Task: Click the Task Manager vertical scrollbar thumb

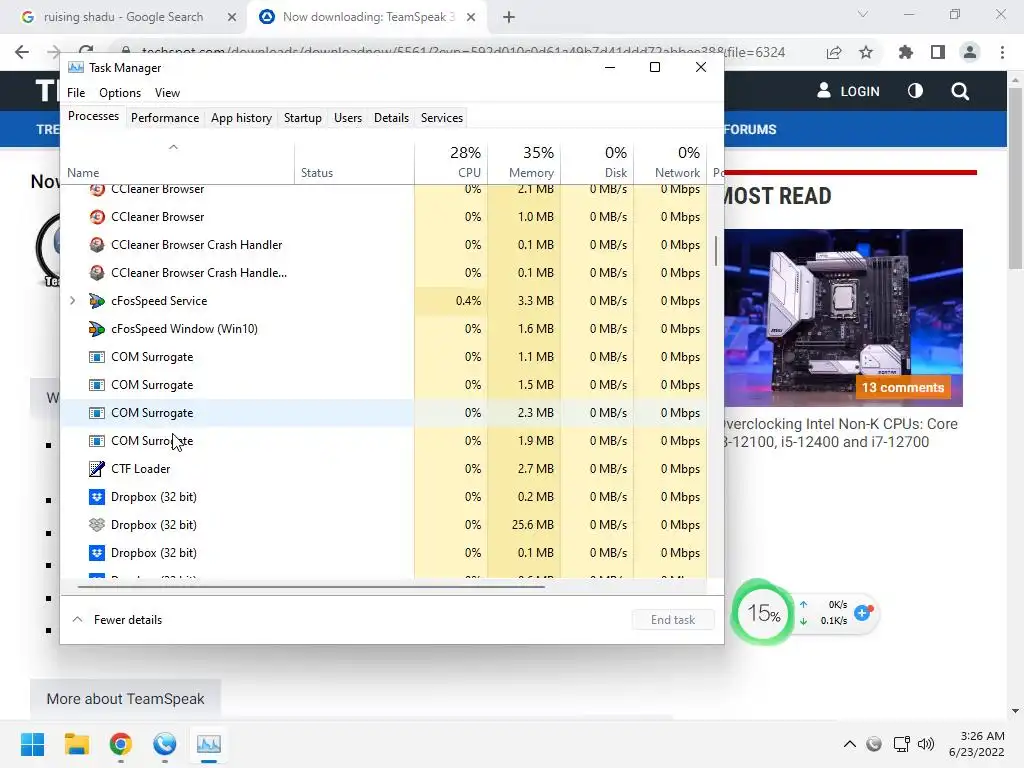Action: [716, 251]
